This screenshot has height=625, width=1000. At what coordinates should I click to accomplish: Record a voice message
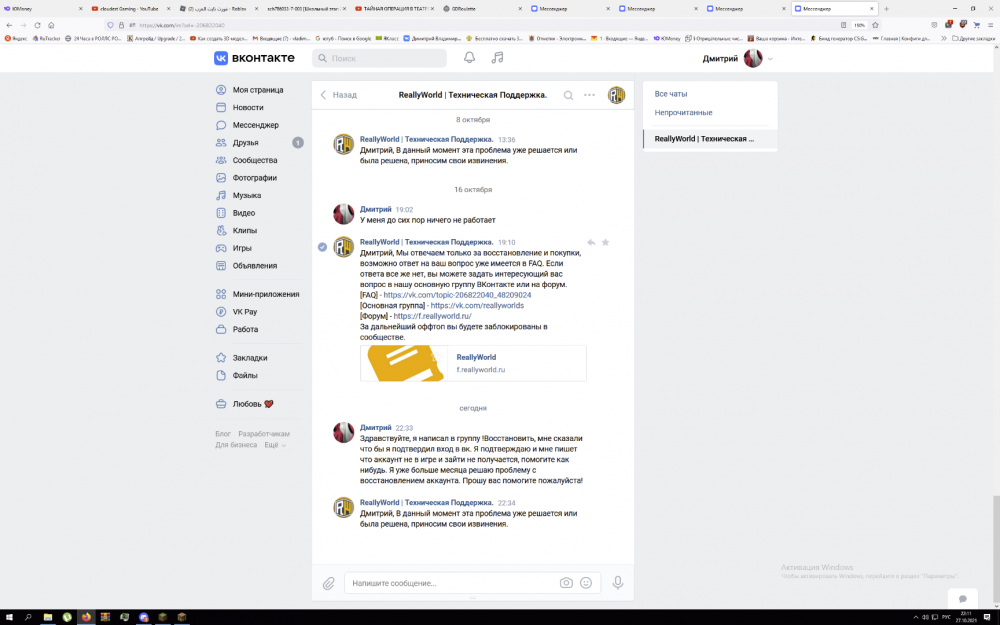(617, 582)
